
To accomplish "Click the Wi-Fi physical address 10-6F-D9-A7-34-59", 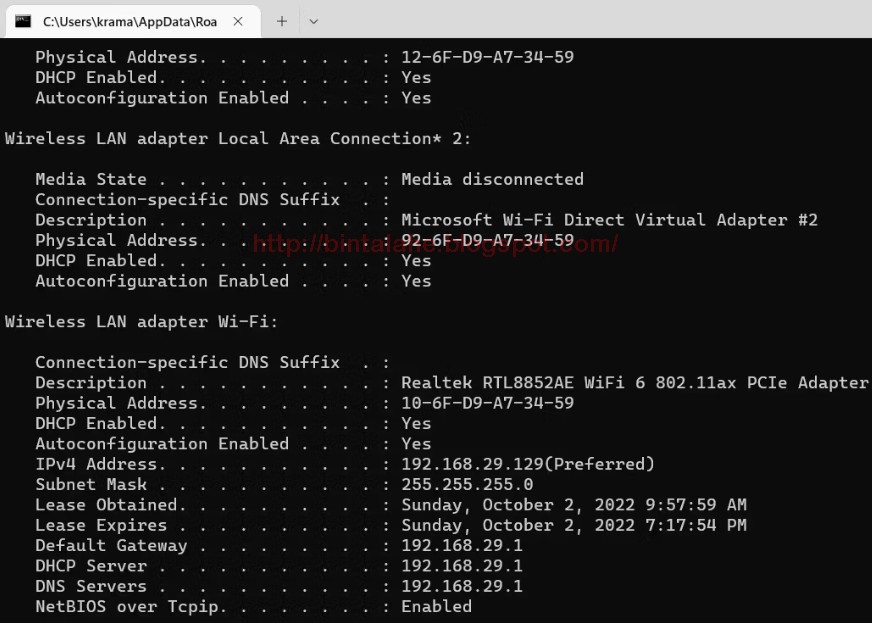I will [488, 403].
